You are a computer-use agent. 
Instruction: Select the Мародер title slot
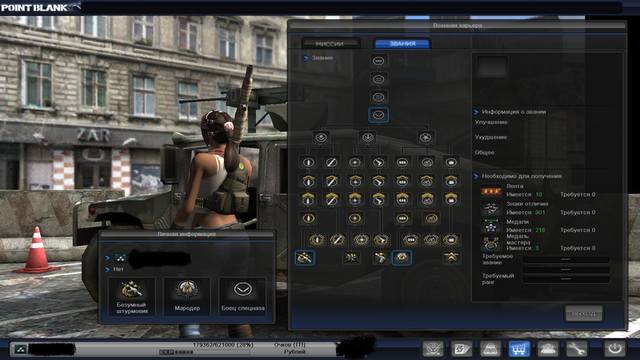click(187, 297)
